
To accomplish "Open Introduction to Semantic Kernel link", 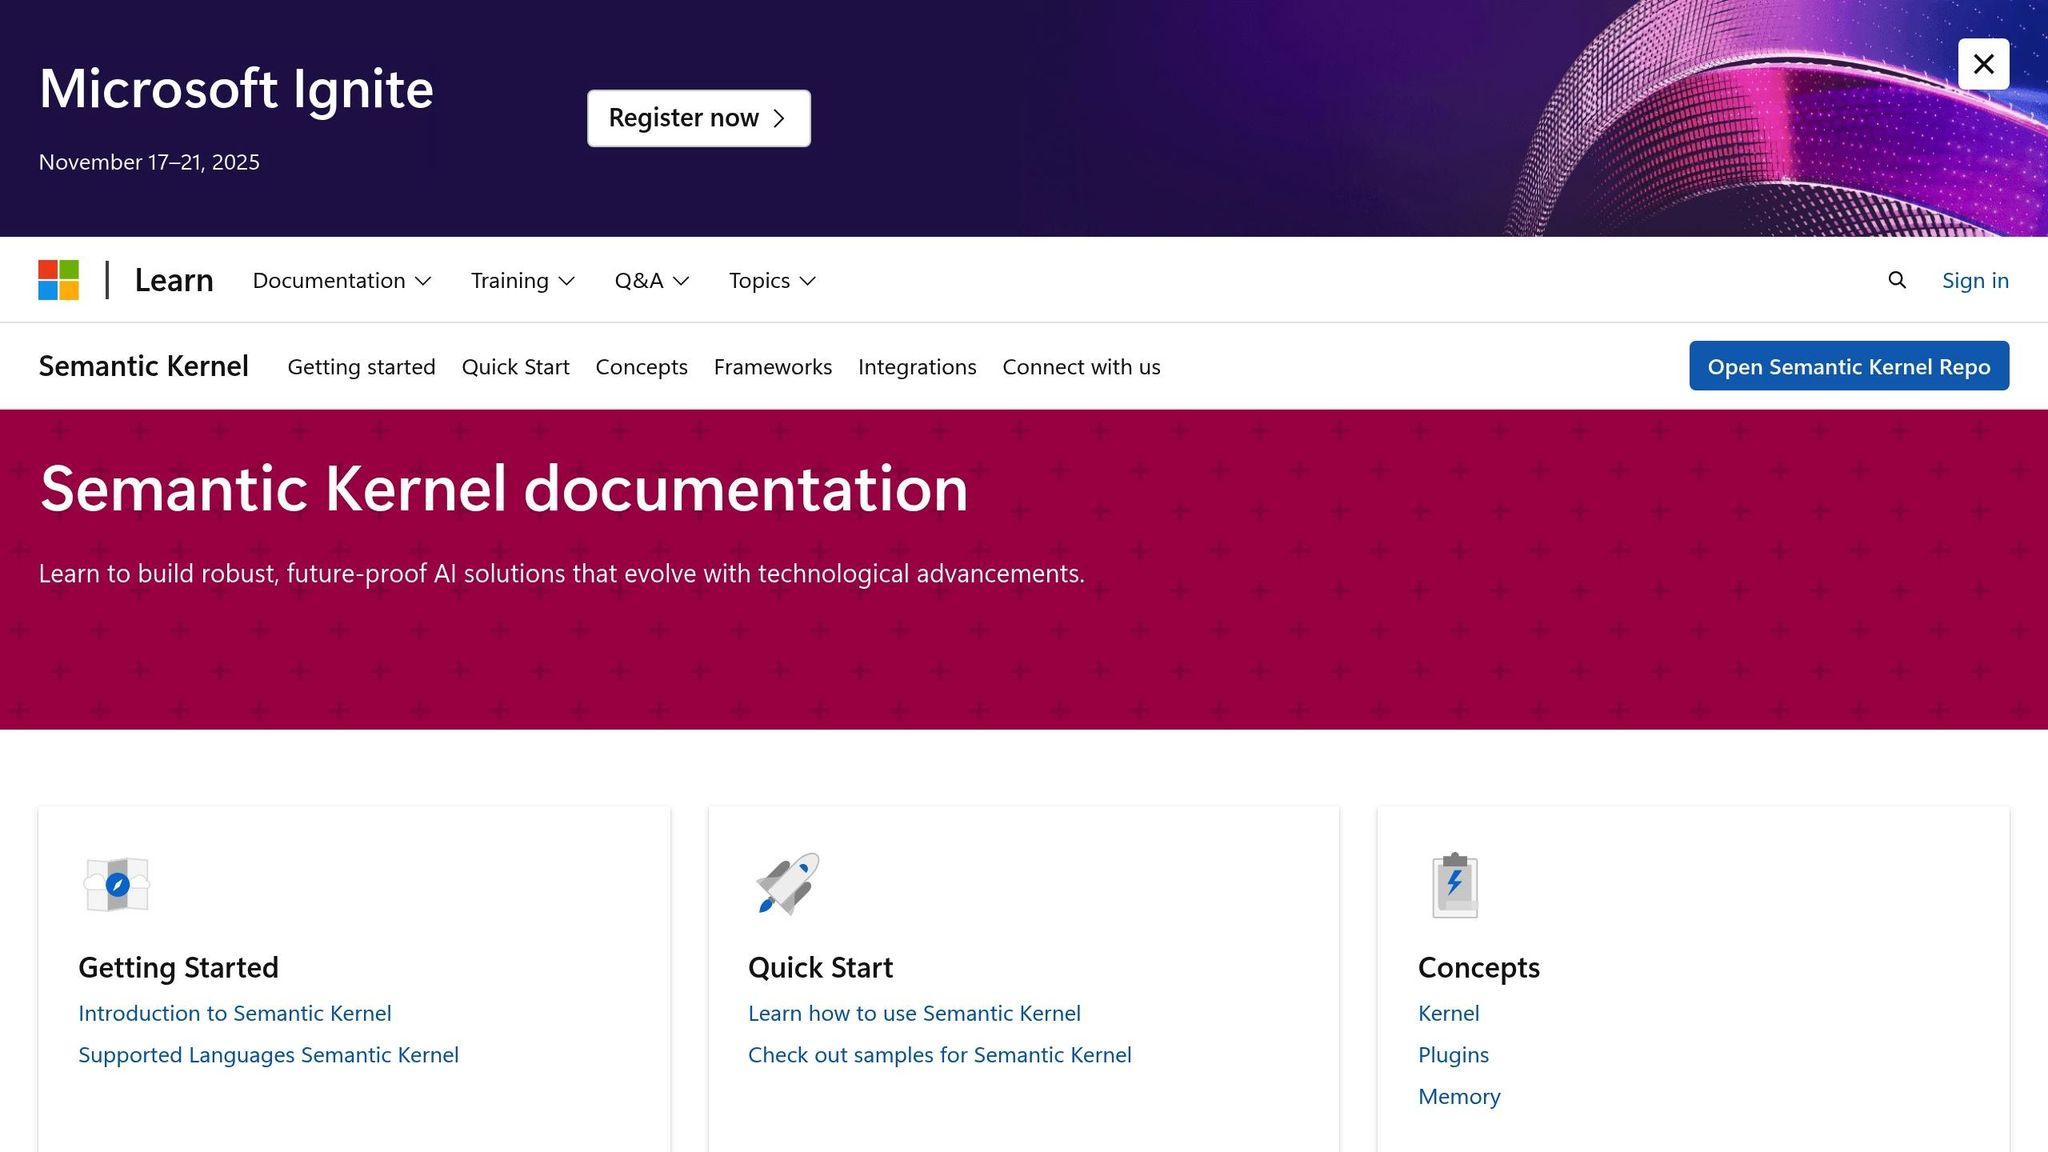I will pyautogui.click(x=235, y=1013).
